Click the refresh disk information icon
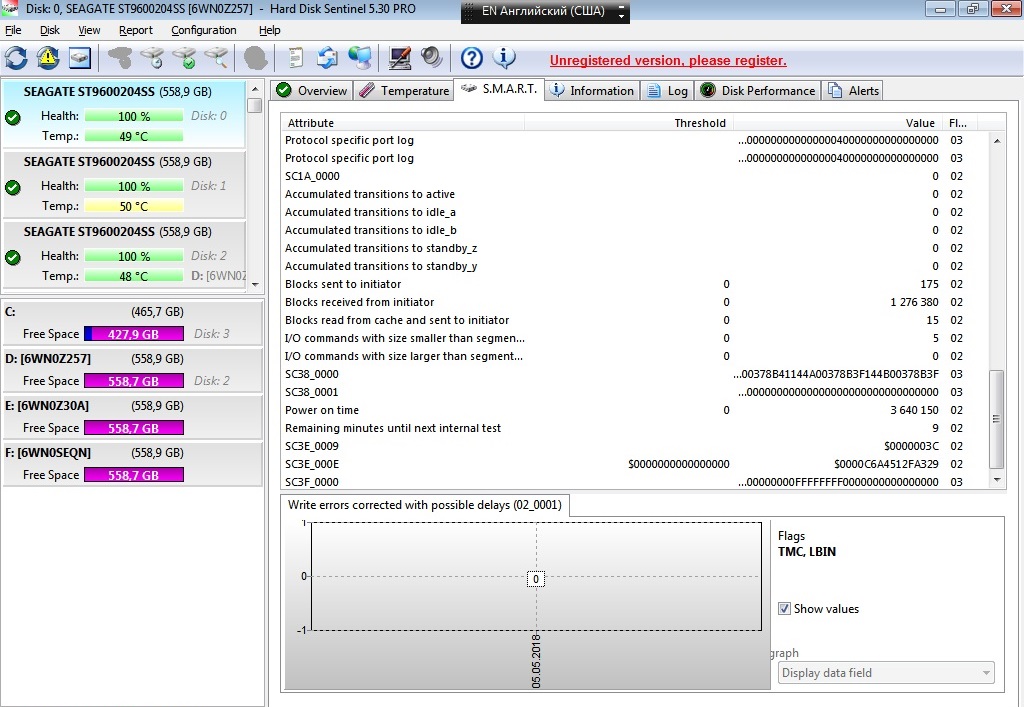This screenshot has height=707, width=1024. [16, 58]
